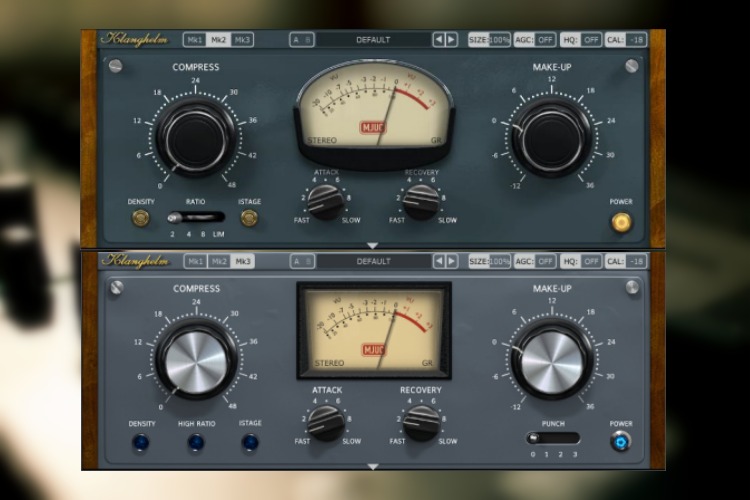Click the RATIO slide switch in Mk2 plugin

[196, 218]
